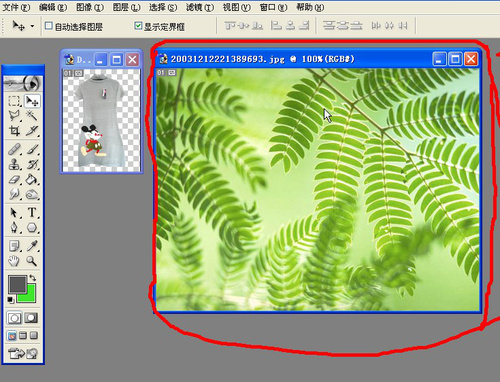Select the Type tool

[32, 212]
